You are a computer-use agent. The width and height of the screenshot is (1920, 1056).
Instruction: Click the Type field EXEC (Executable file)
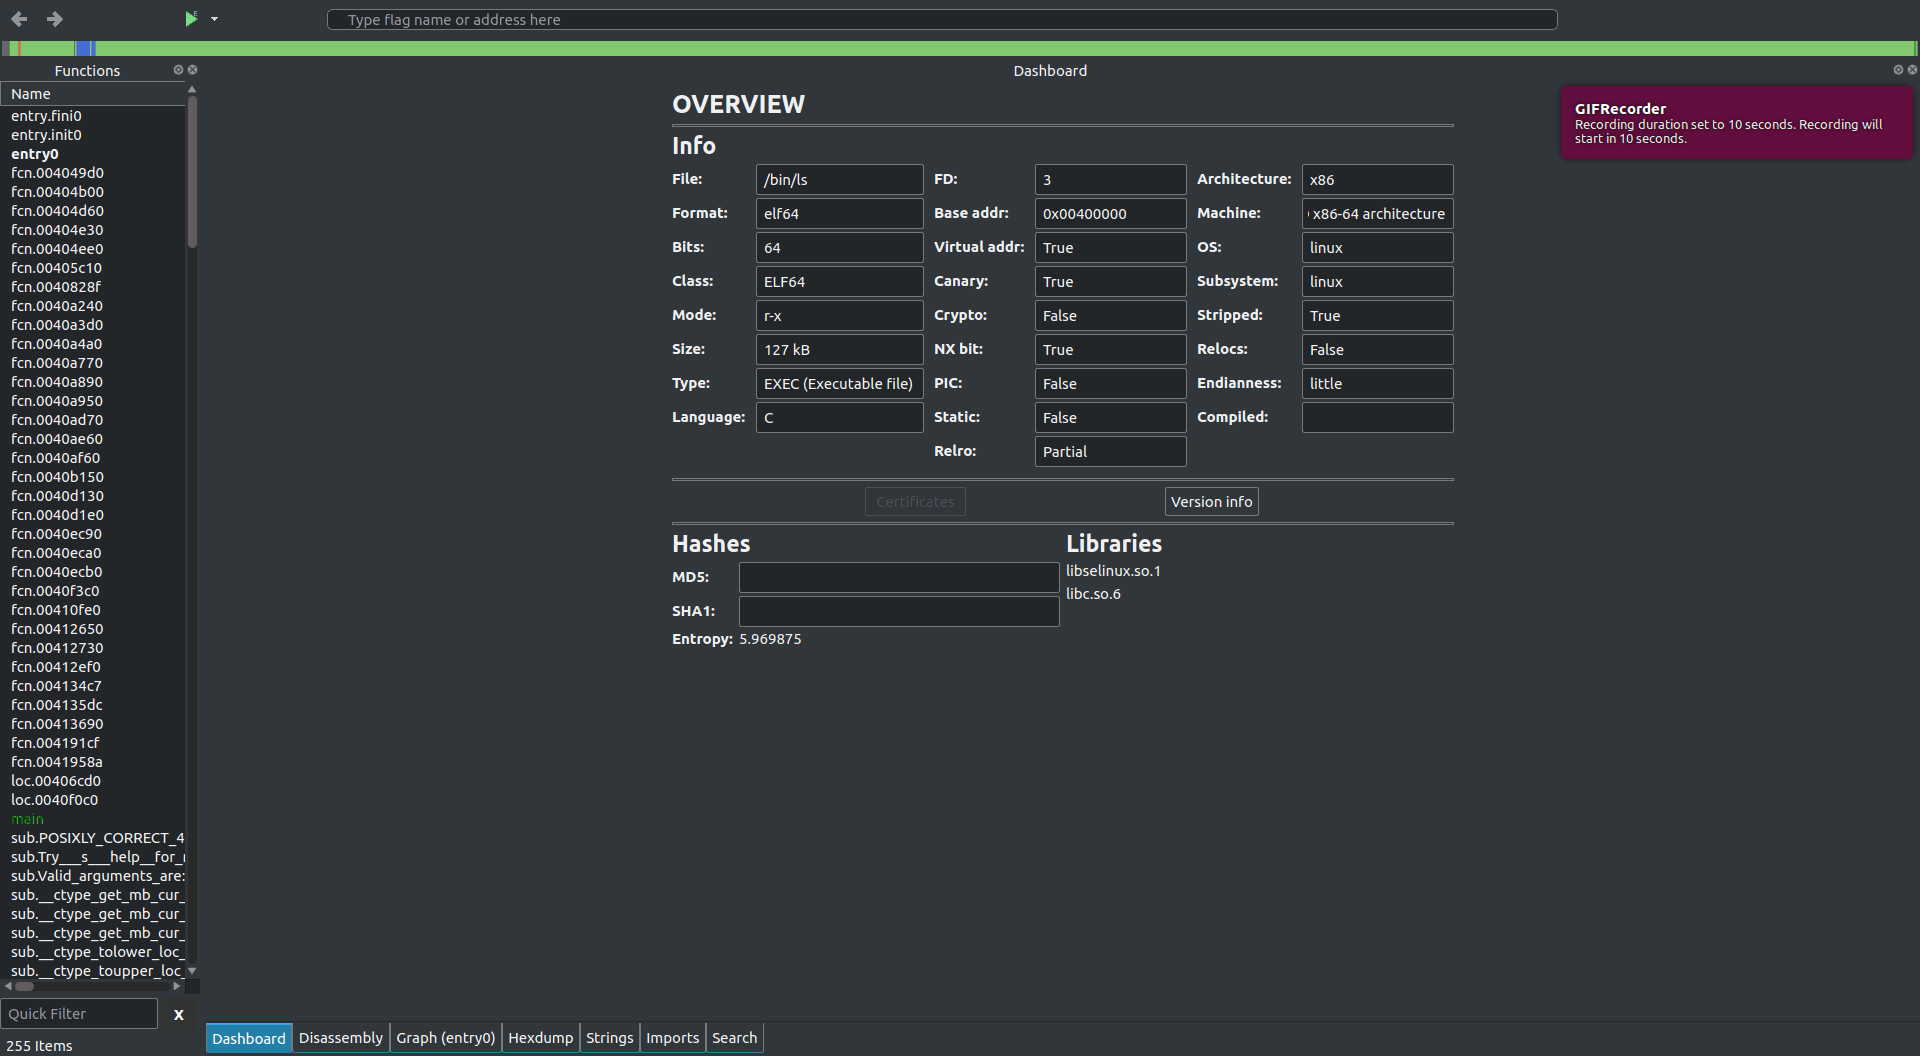pos(839,384)
